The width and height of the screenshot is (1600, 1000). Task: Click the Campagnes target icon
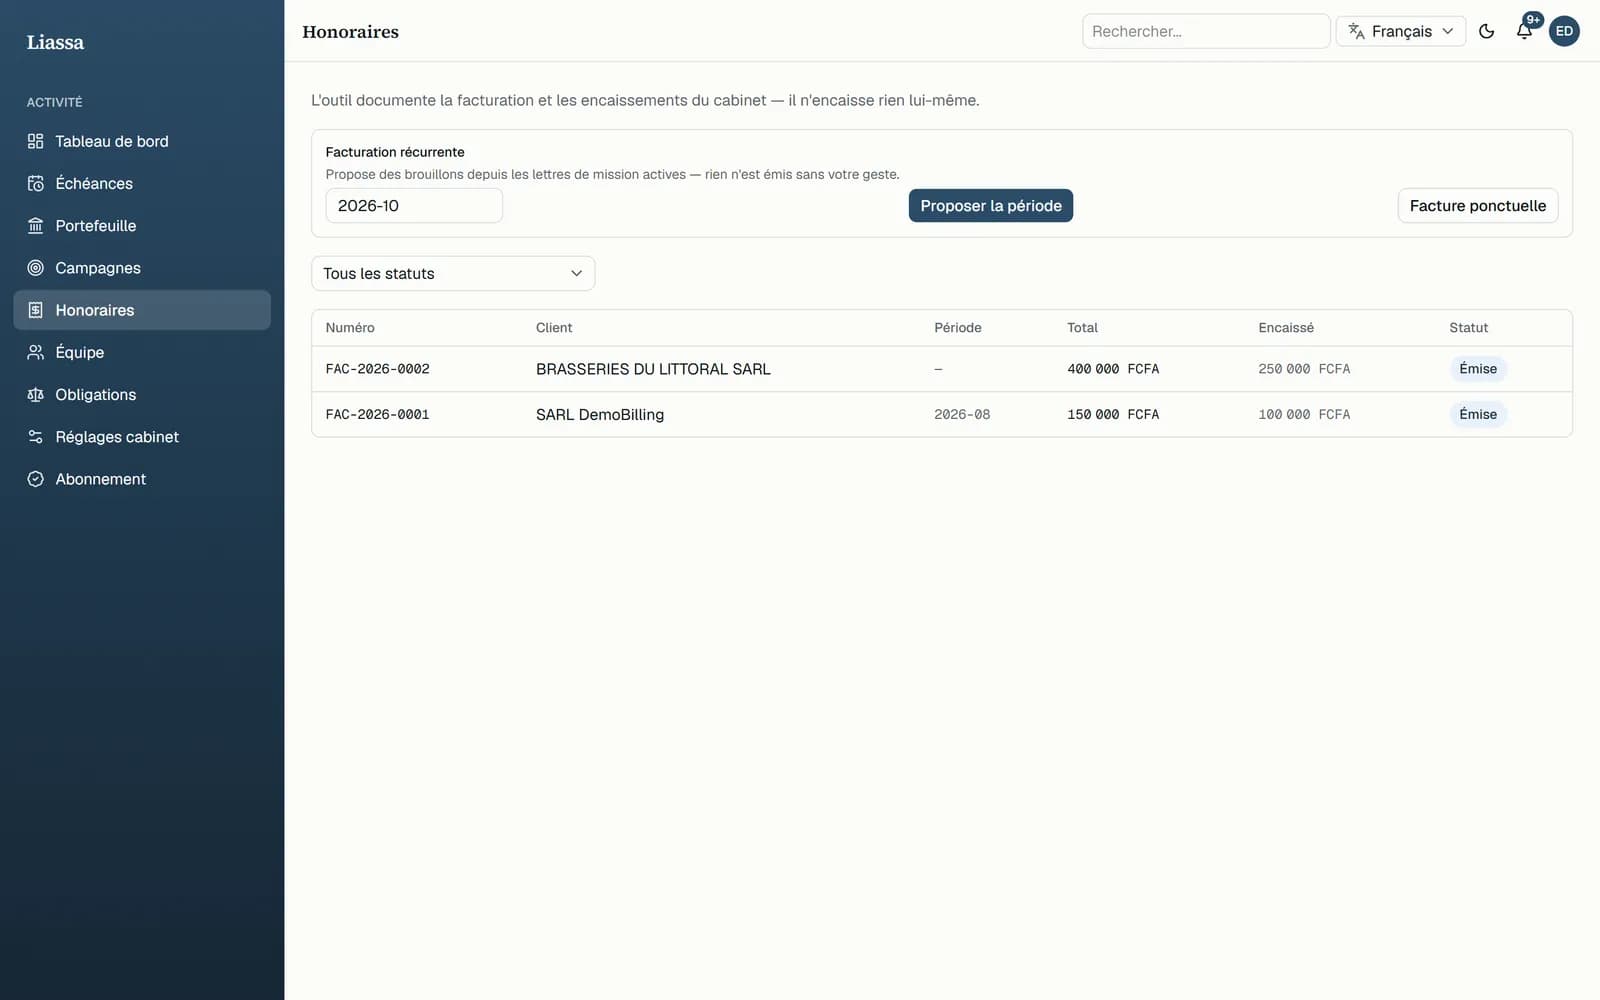point(36,268)
